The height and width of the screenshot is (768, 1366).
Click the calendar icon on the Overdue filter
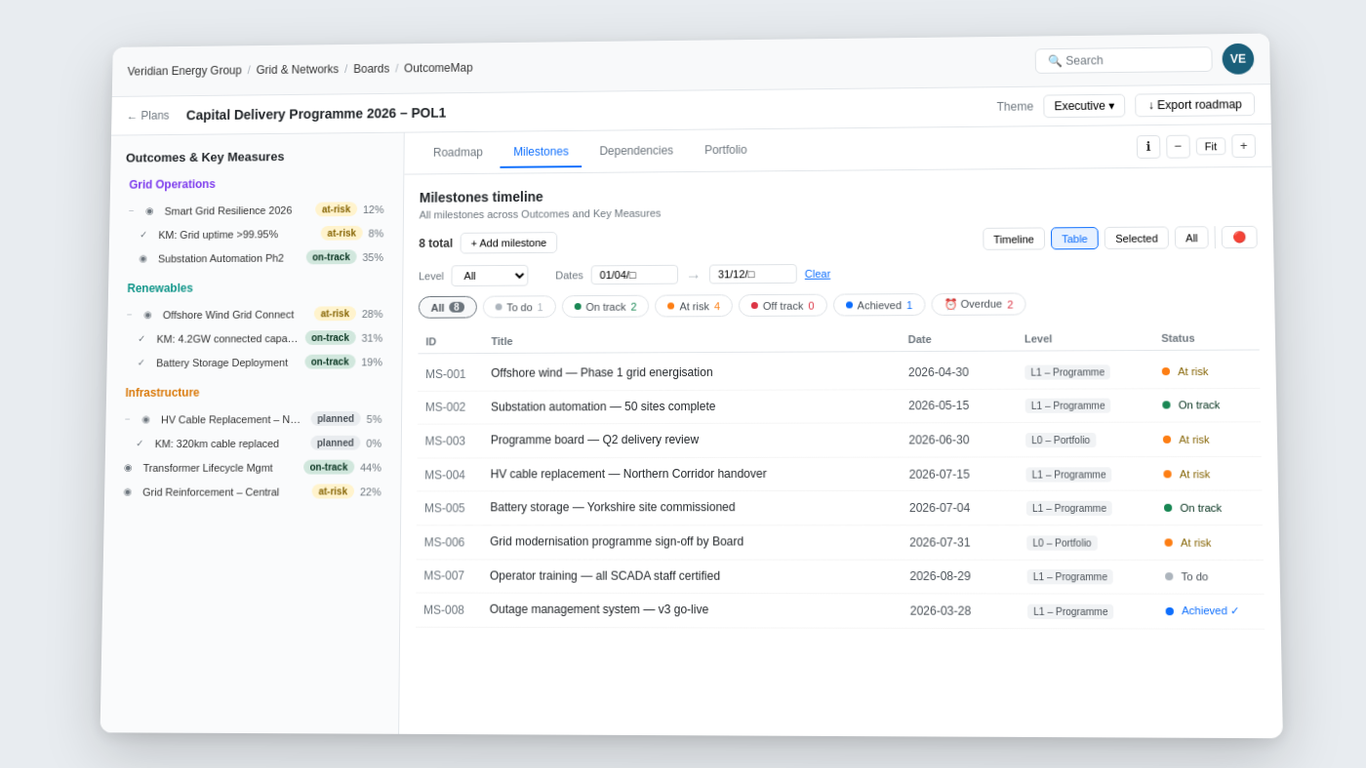click(x=950, y=304)
